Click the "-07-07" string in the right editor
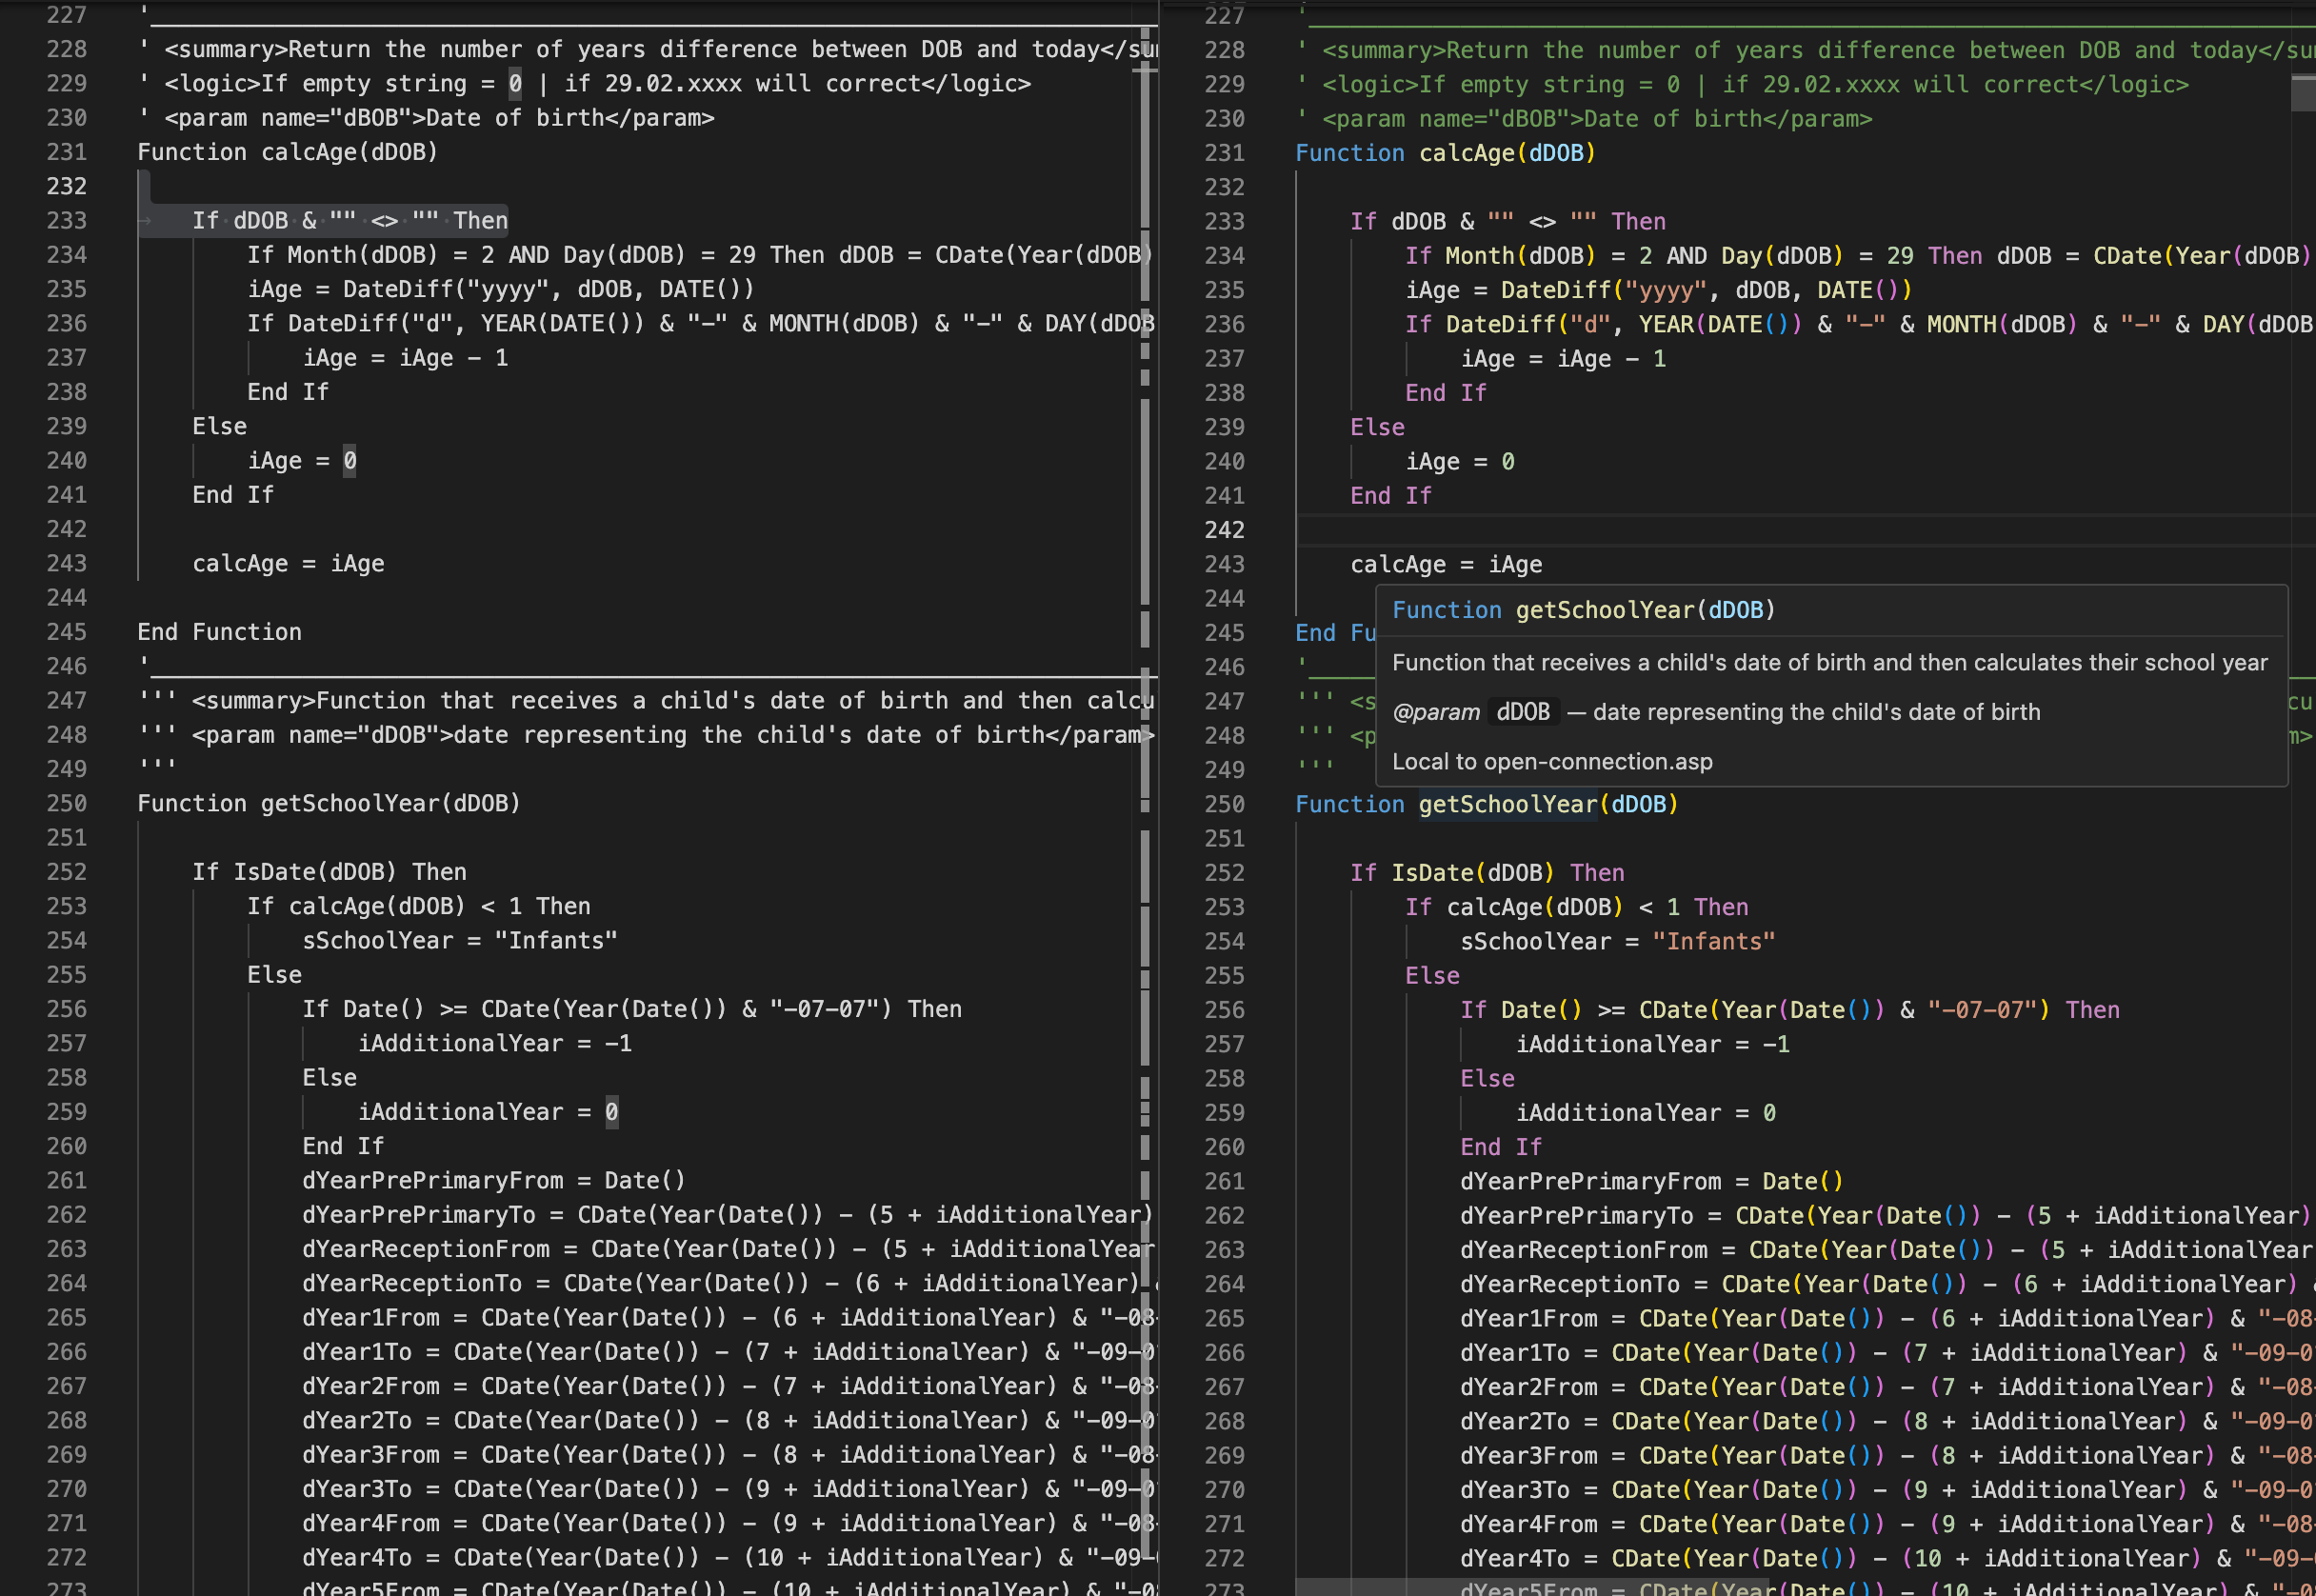This screenshot has height=1596, width=2316. click(x=1981, y=1010)
